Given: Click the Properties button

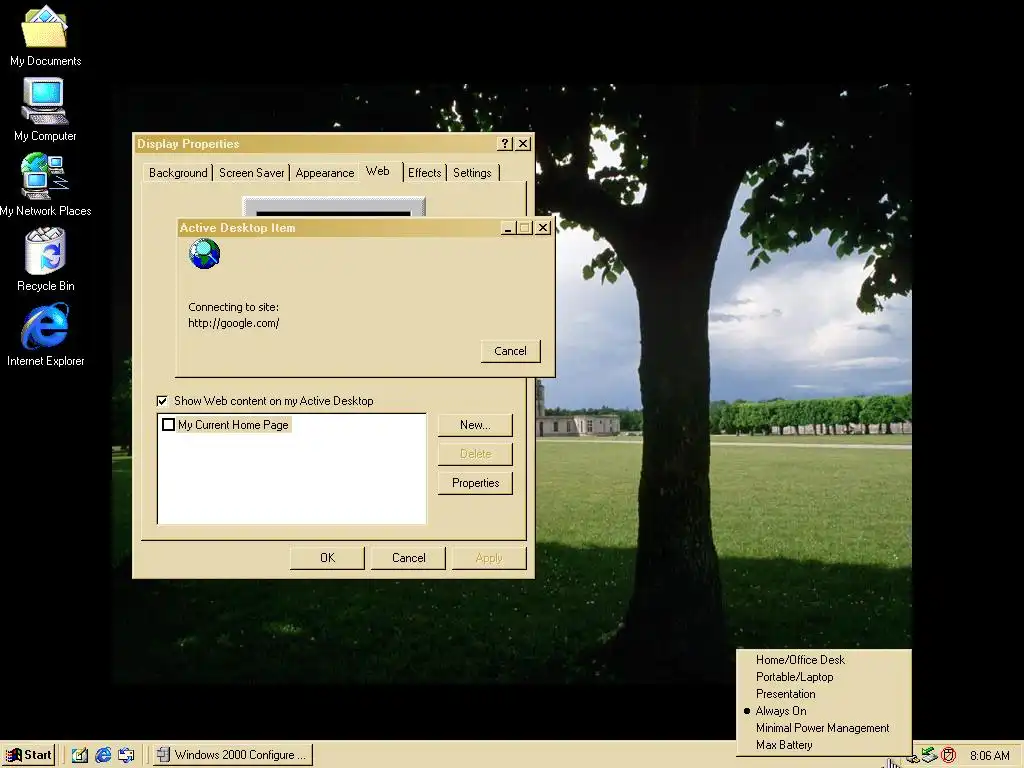Looking at the screenshot, I should pos(475,483).
